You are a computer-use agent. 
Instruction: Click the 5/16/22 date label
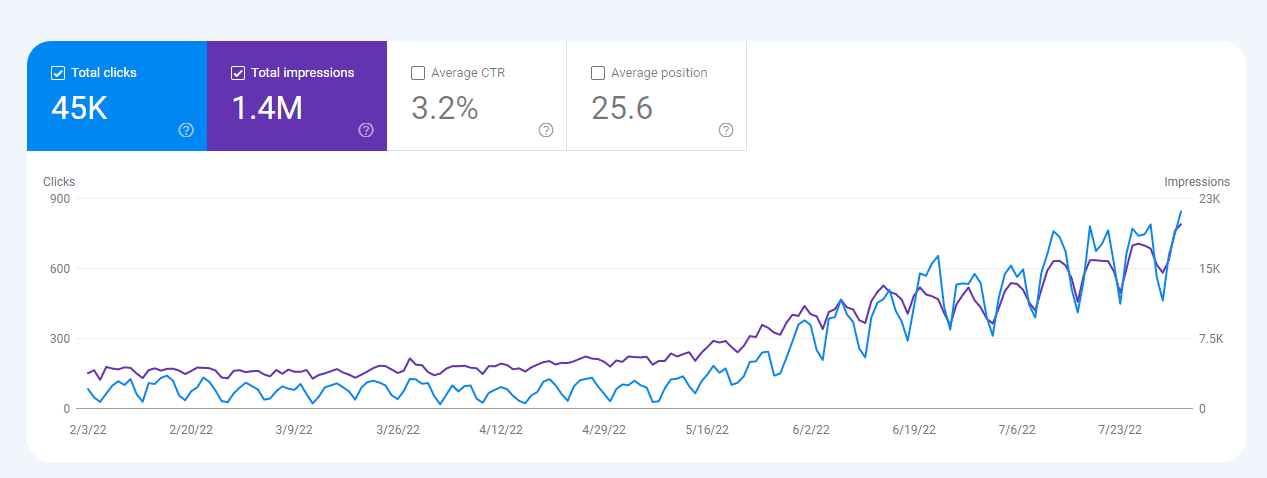click(x=708, y=430)
